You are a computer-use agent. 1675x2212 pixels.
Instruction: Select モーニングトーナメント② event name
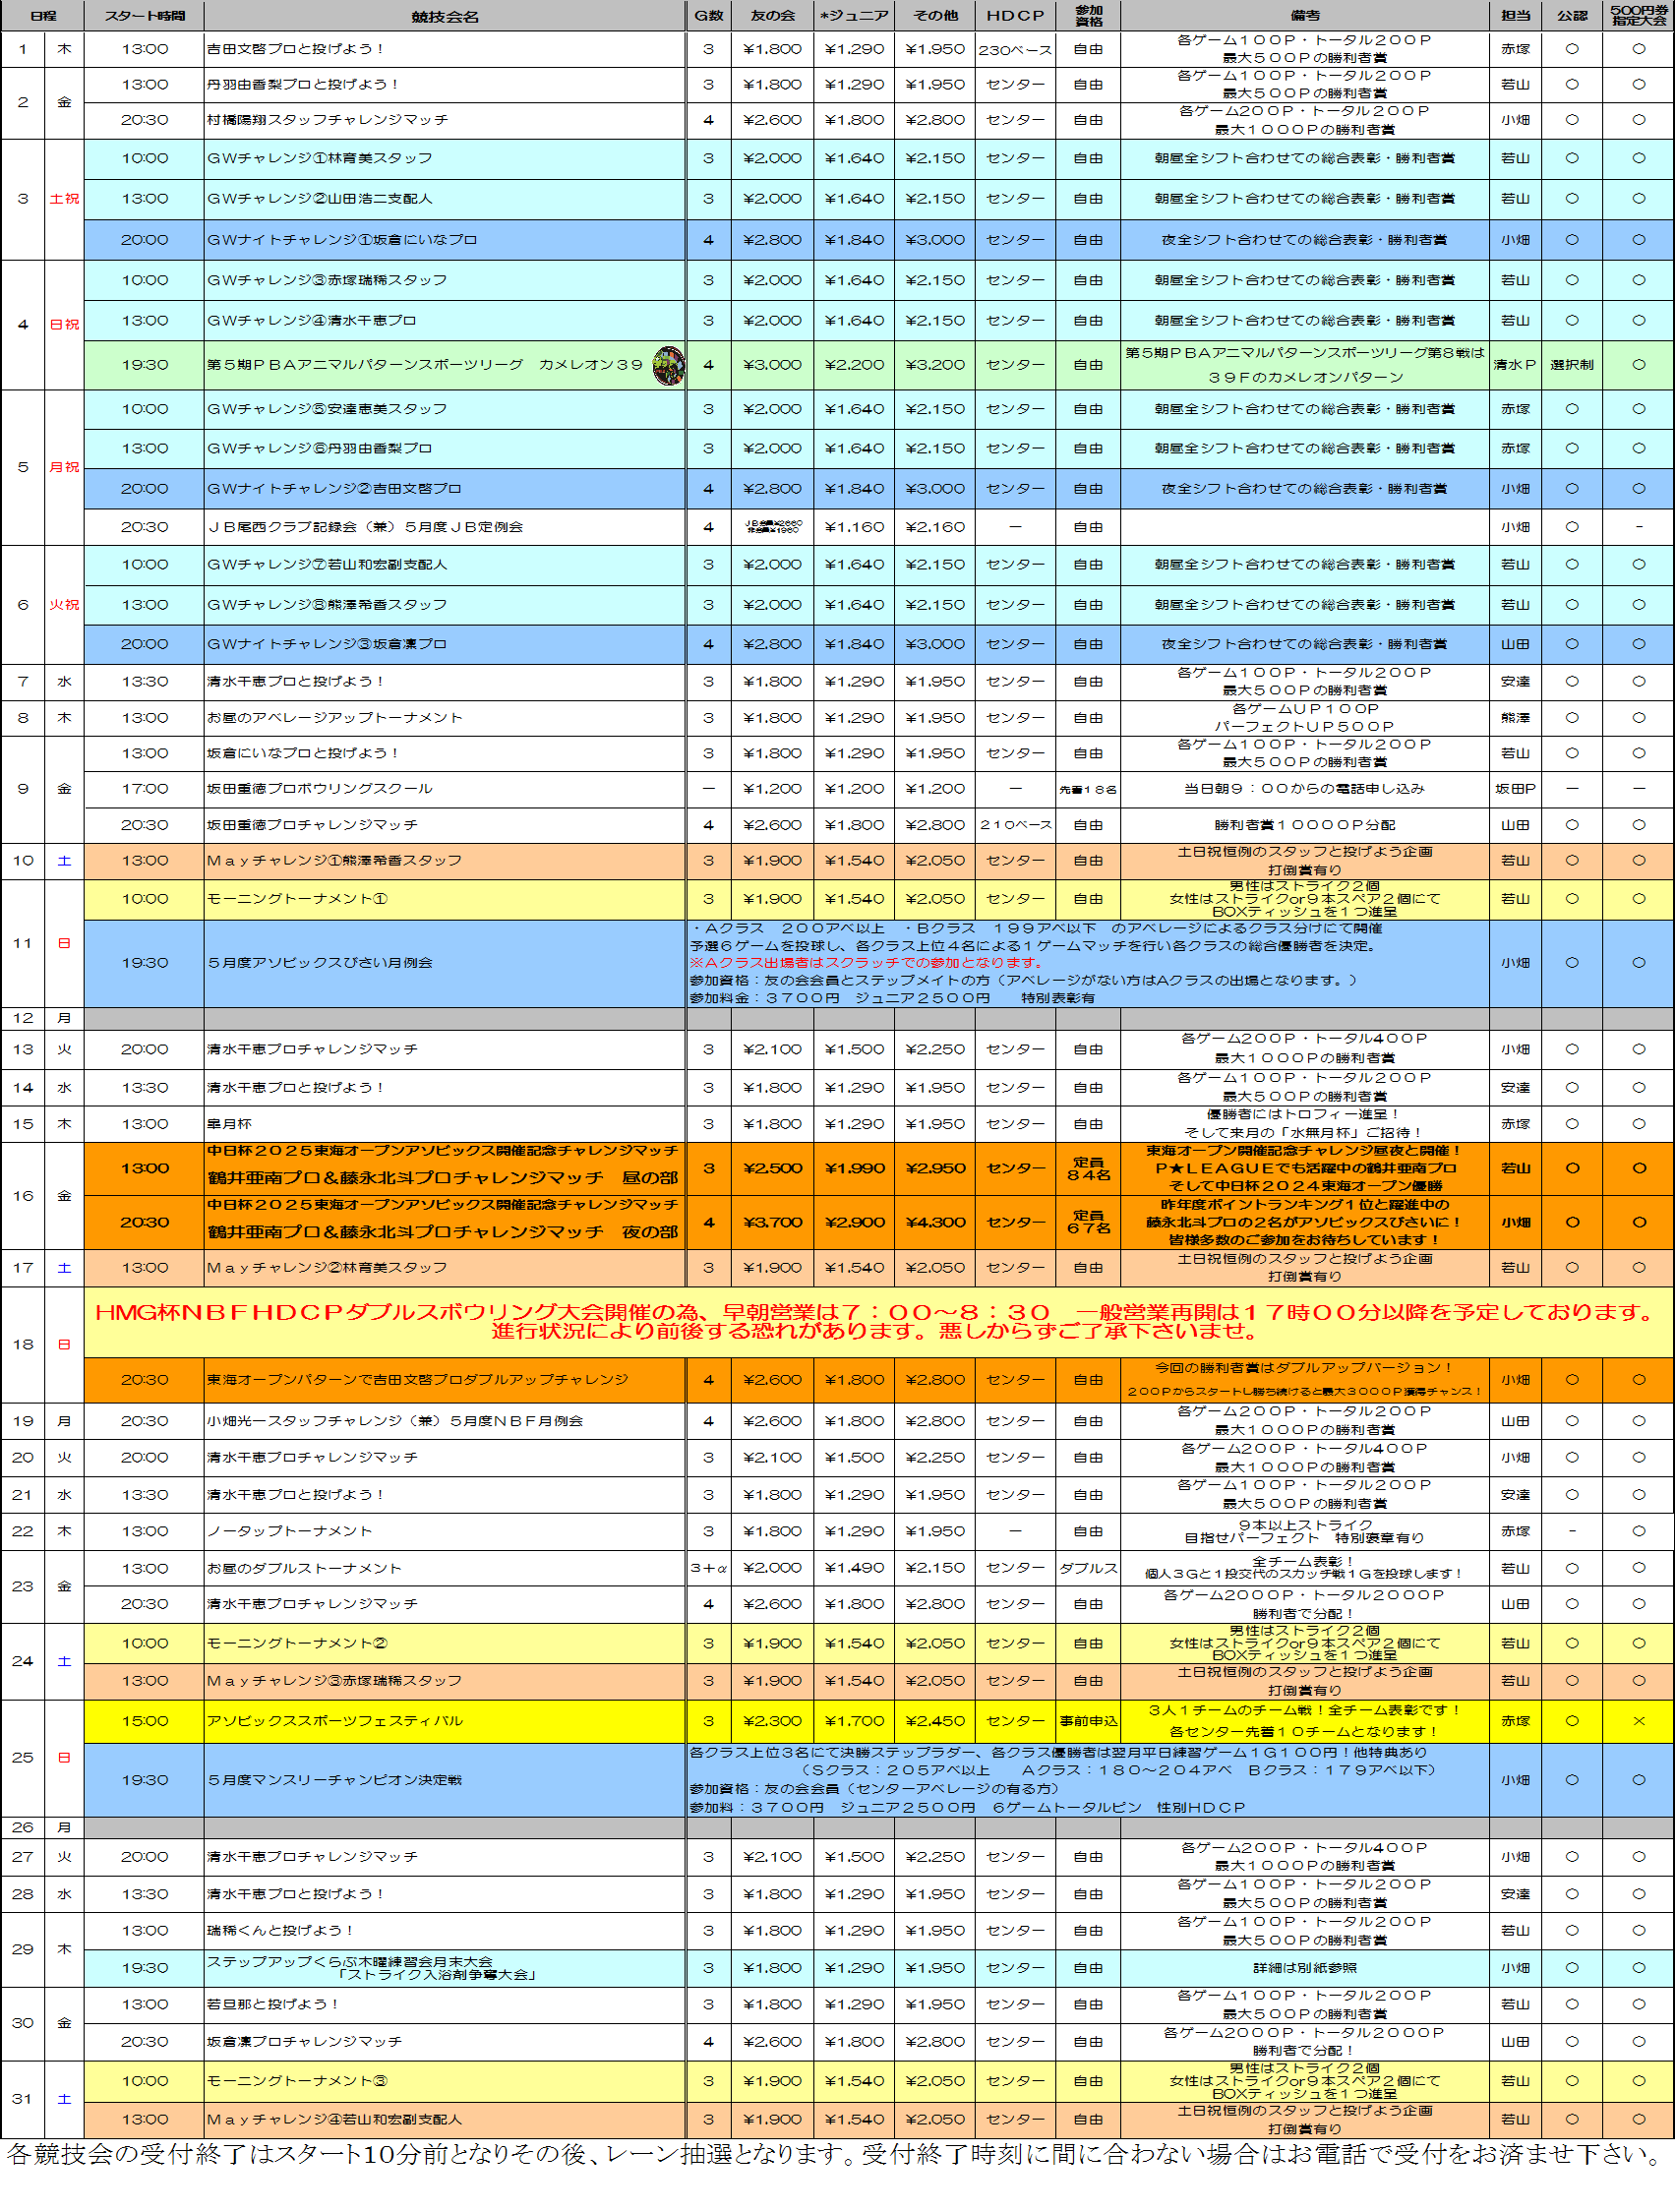click(297, 1643)
